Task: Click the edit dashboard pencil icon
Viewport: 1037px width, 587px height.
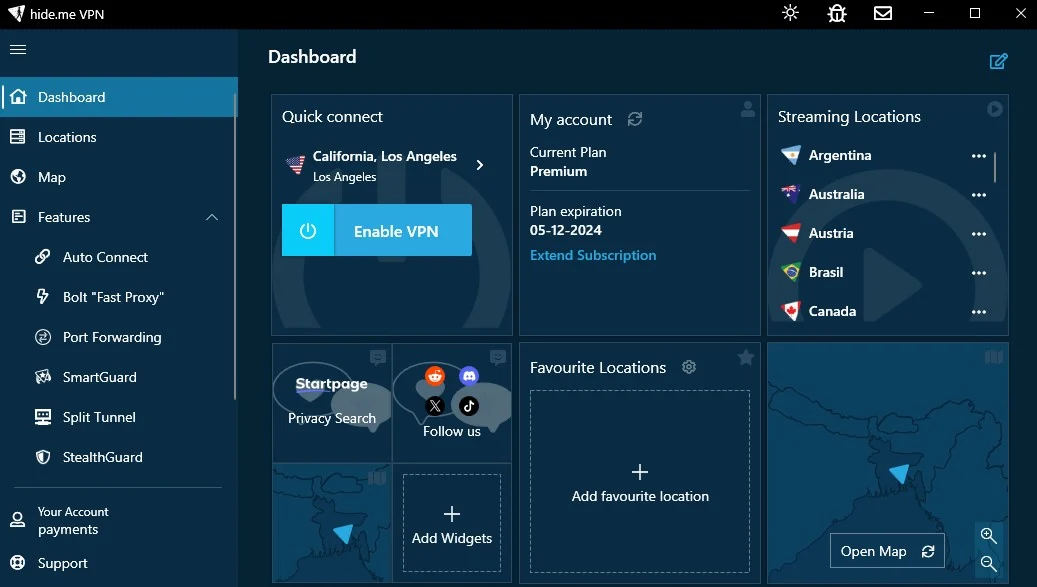Action: pos(999,61)
